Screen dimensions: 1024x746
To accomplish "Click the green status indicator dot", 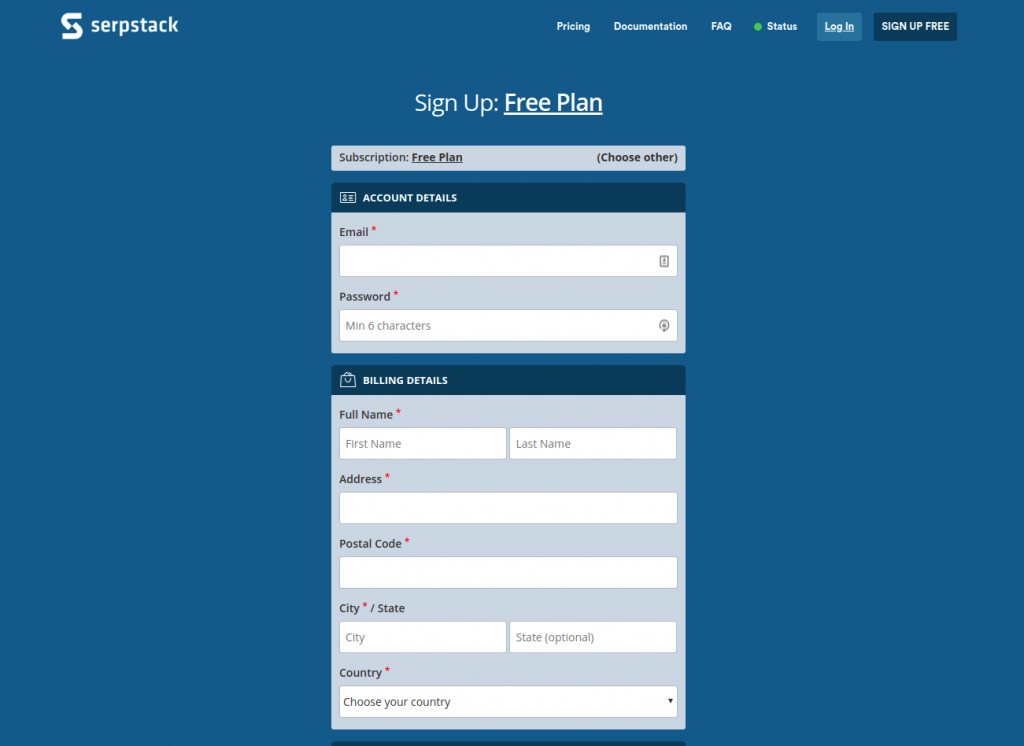I will tap(757, 26).
